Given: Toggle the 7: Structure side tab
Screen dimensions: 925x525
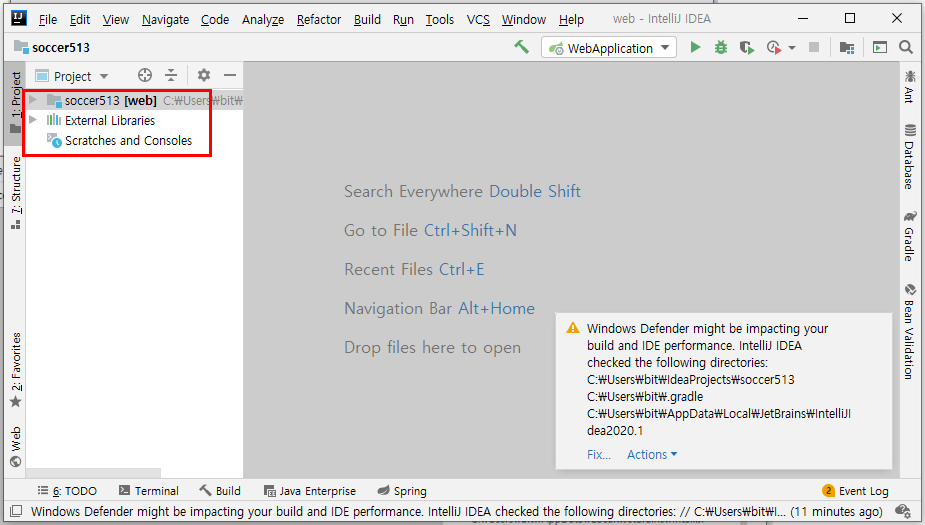Looking at the screenshot, I should (15, 192).
